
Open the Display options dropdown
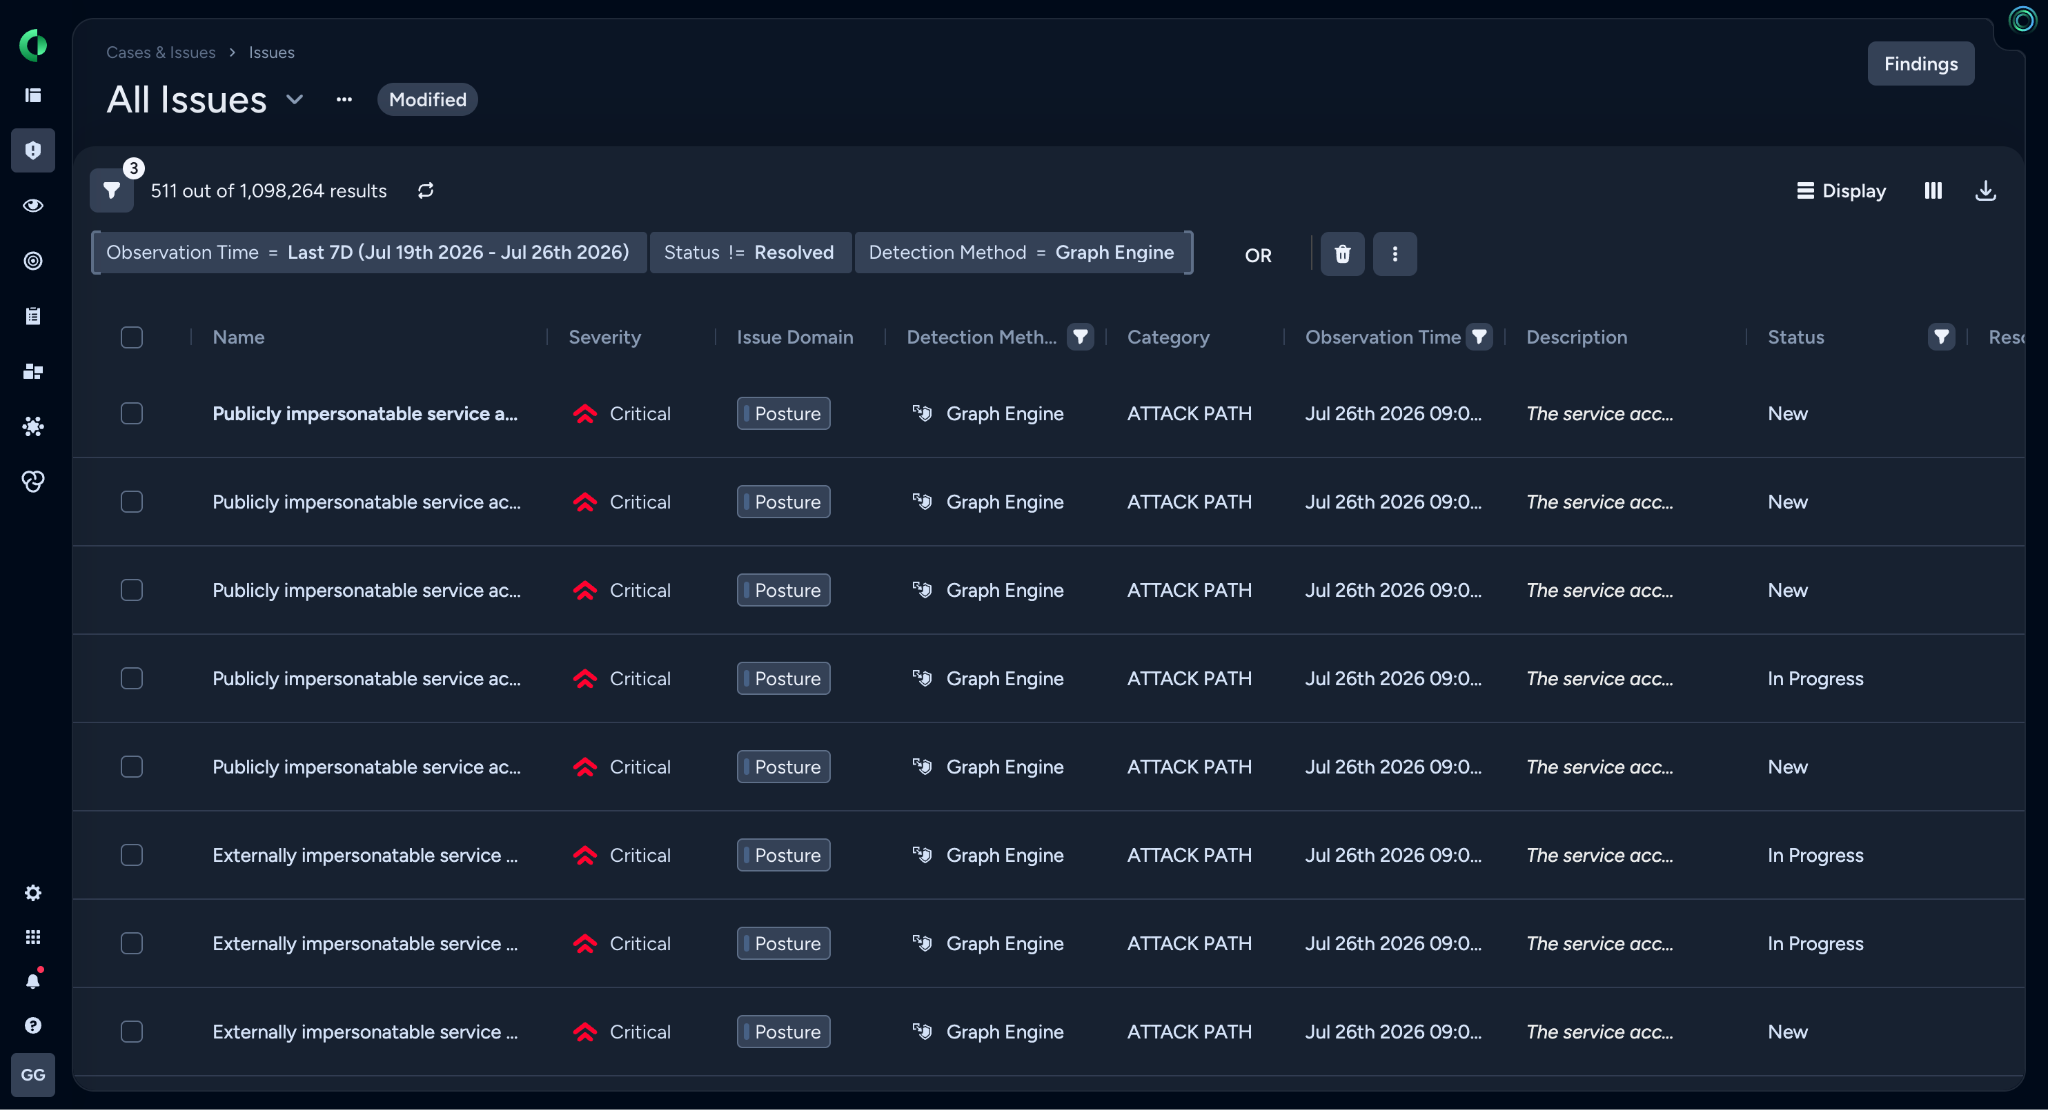[1841, 190]
